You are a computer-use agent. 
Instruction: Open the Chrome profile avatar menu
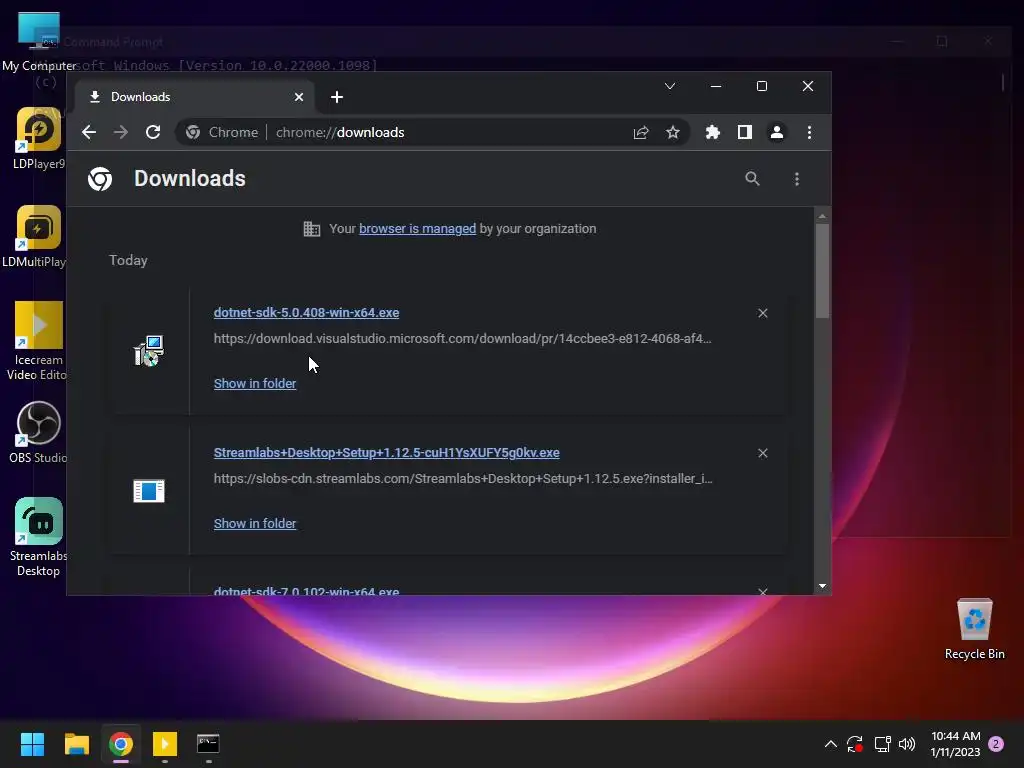pos(776,133)
